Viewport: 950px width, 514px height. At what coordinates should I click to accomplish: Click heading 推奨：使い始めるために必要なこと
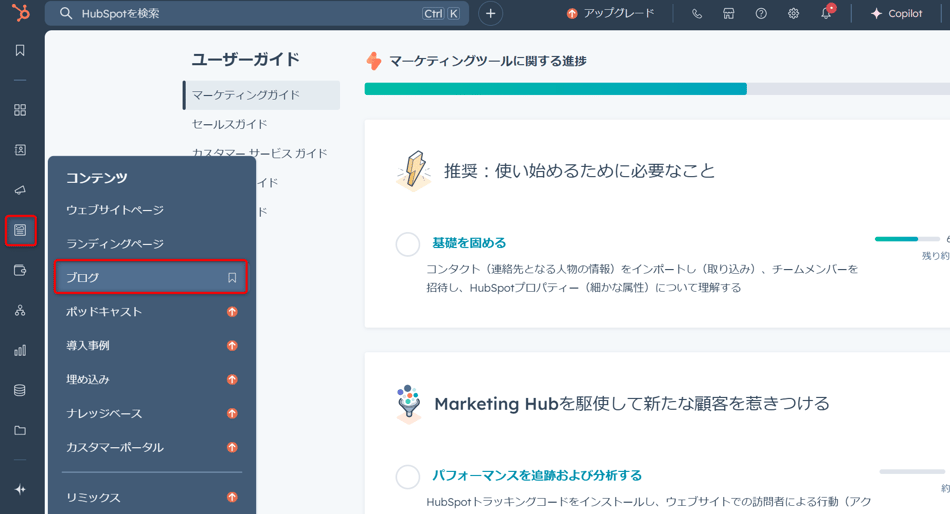pos(579,171)
